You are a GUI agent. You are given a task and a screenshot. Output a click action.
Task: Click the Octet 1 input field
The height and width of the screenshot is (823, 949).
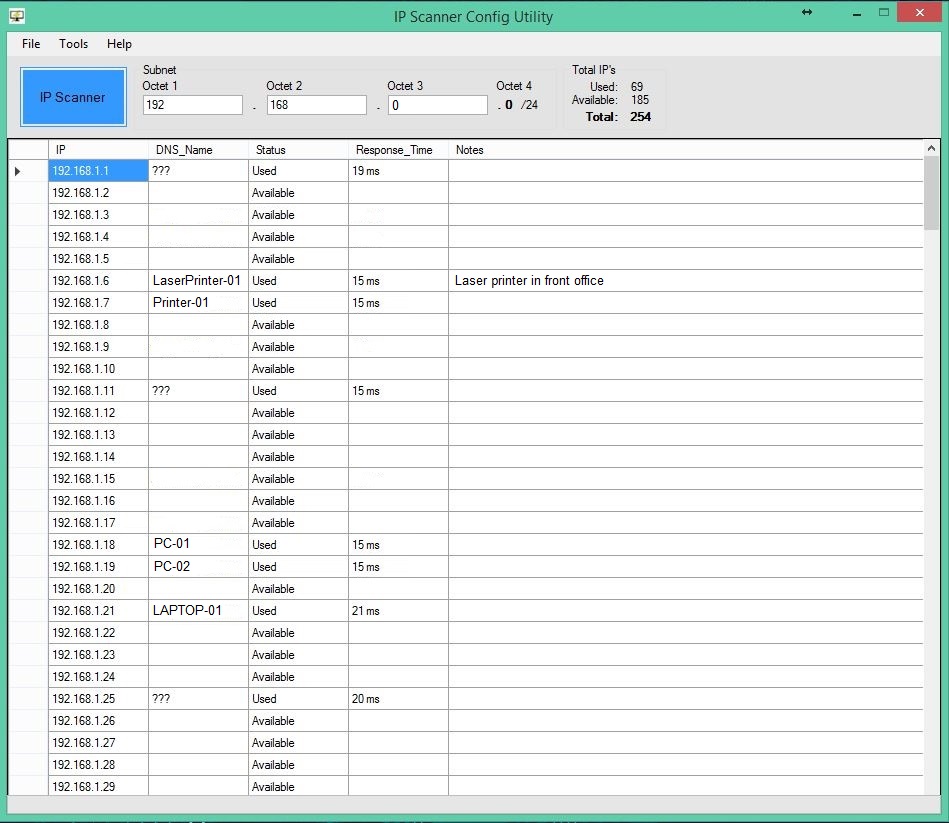[193, 105]
